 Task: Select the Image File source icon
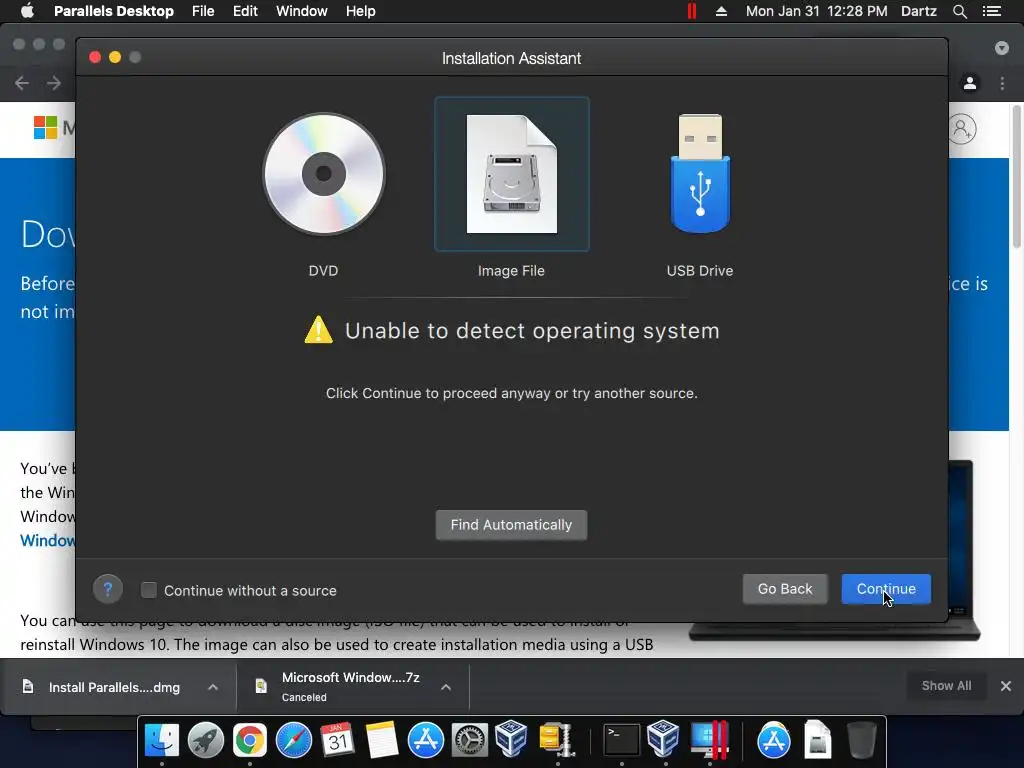[x=511, y=174]
